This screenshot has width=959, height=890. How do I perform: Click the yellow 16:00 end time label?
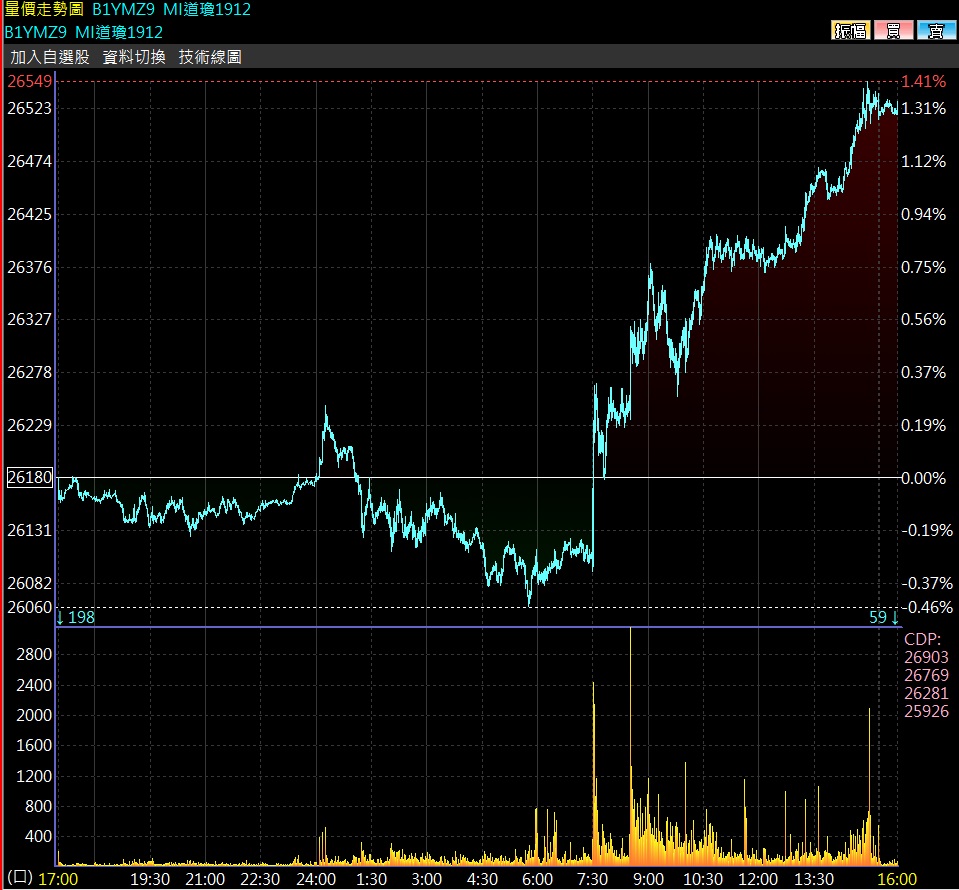click(898, 879)
